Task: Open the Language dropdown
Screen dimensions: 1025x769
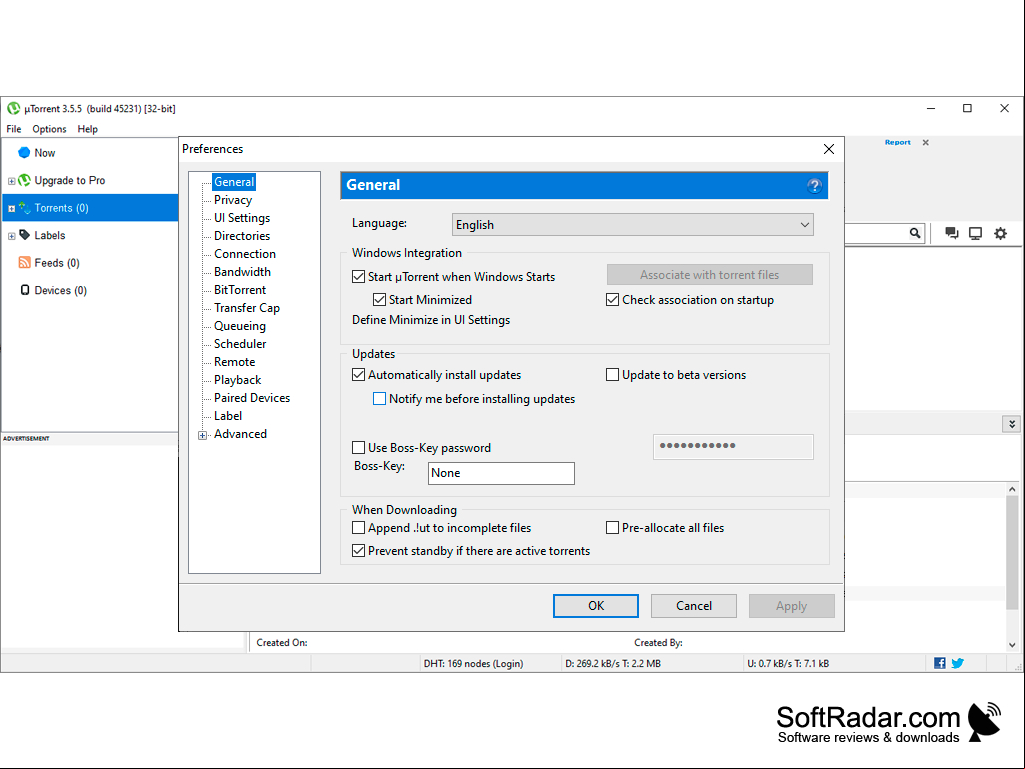Action: click(633, 225)
